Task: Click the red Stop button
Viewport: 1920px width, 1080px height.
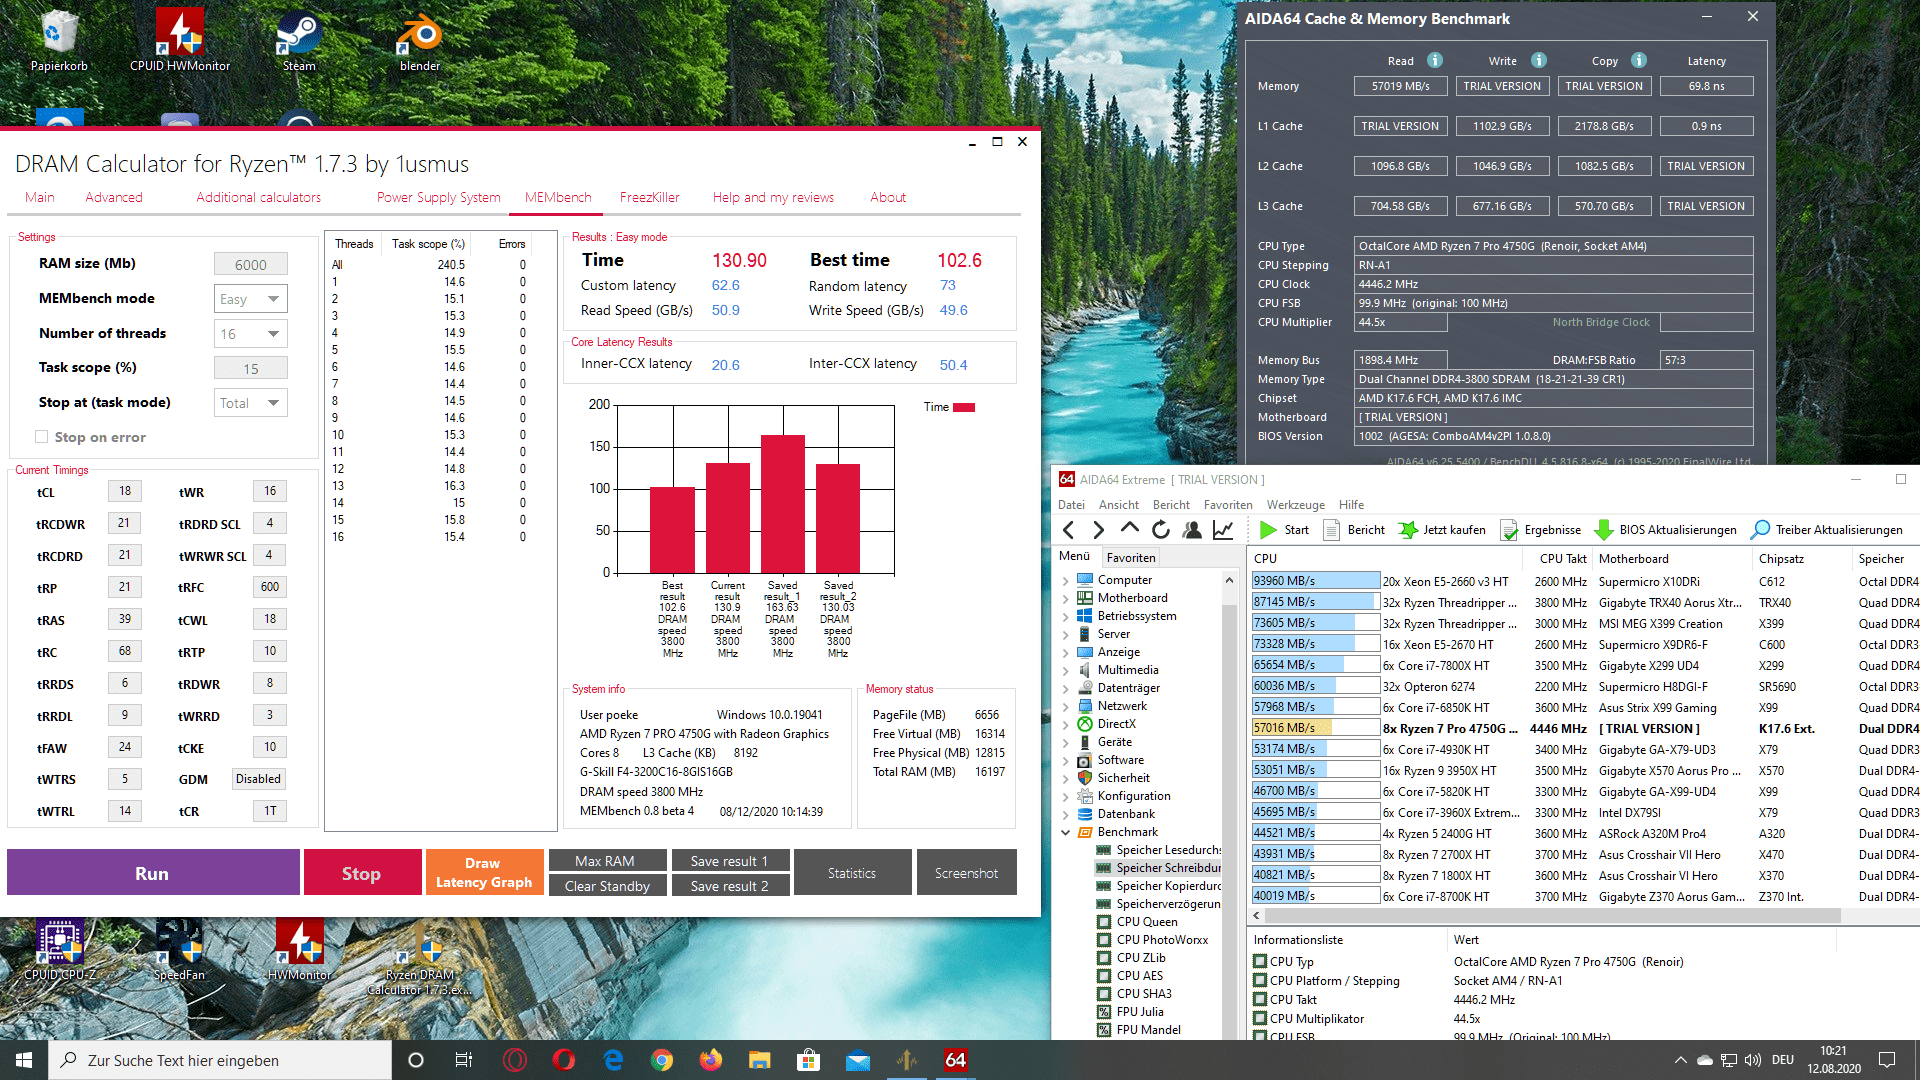Action: click(x=362, y=872)
